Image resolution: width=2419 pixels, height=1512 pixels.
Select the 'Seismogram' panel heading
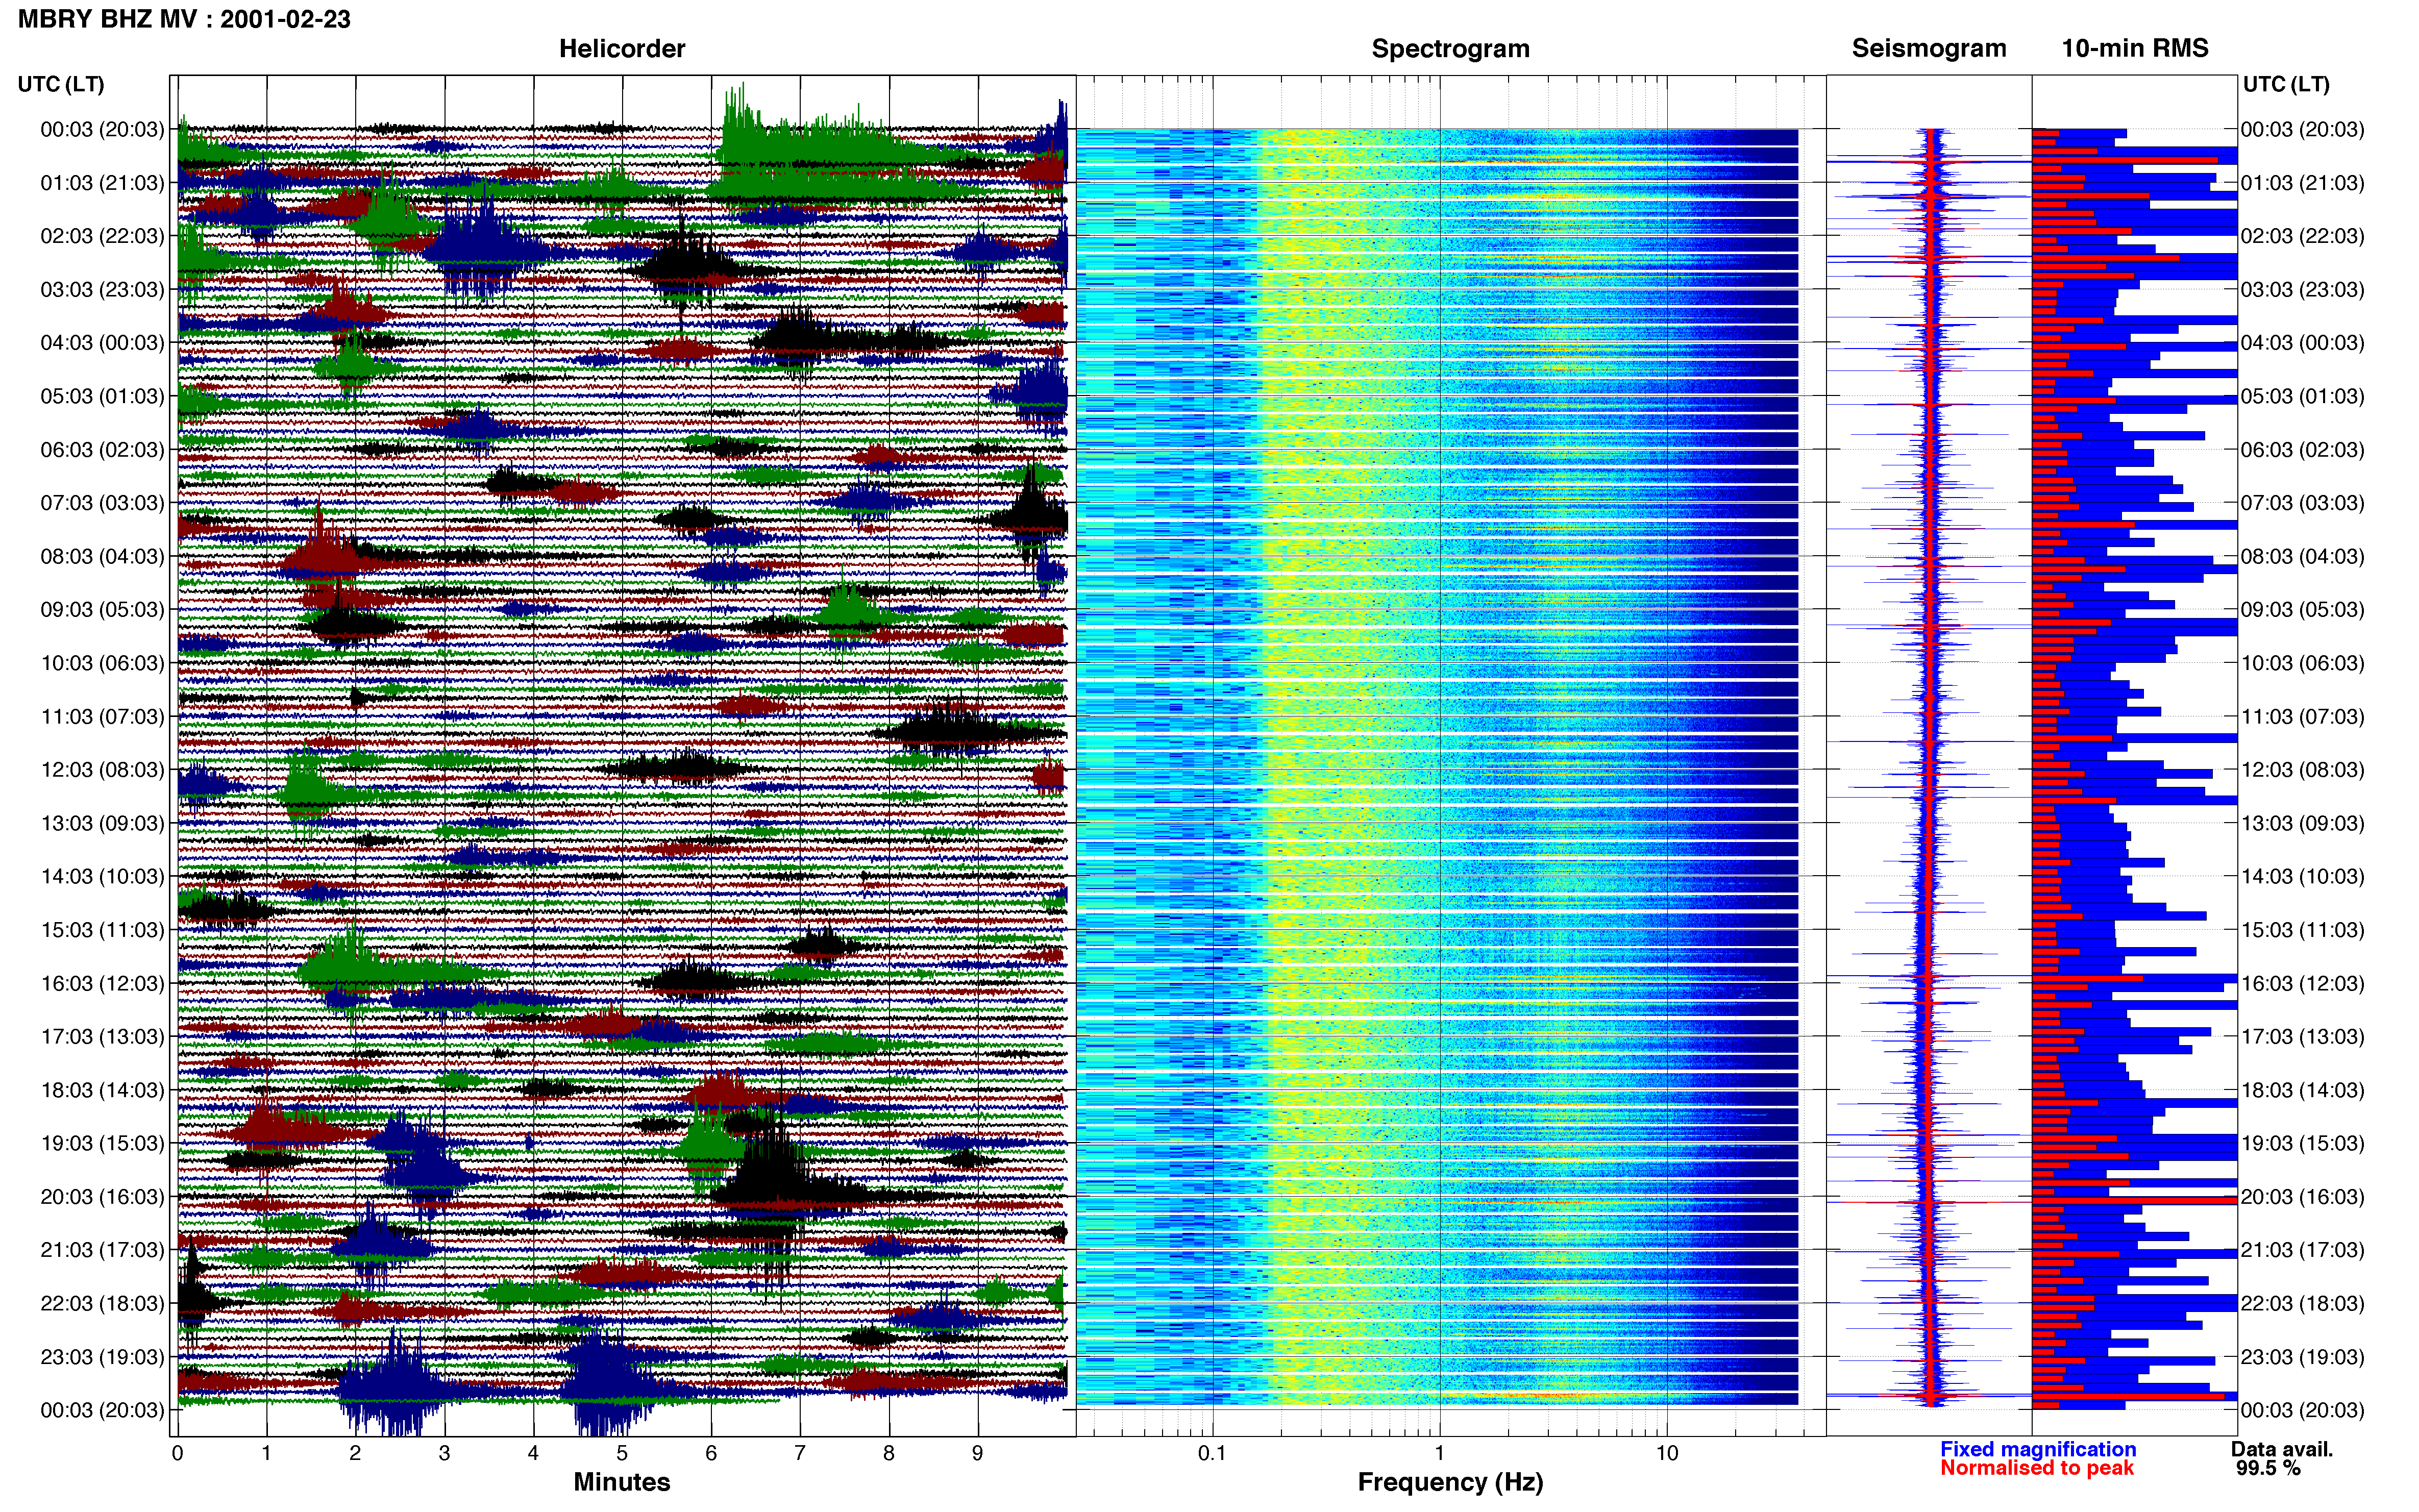point(1929,49)
